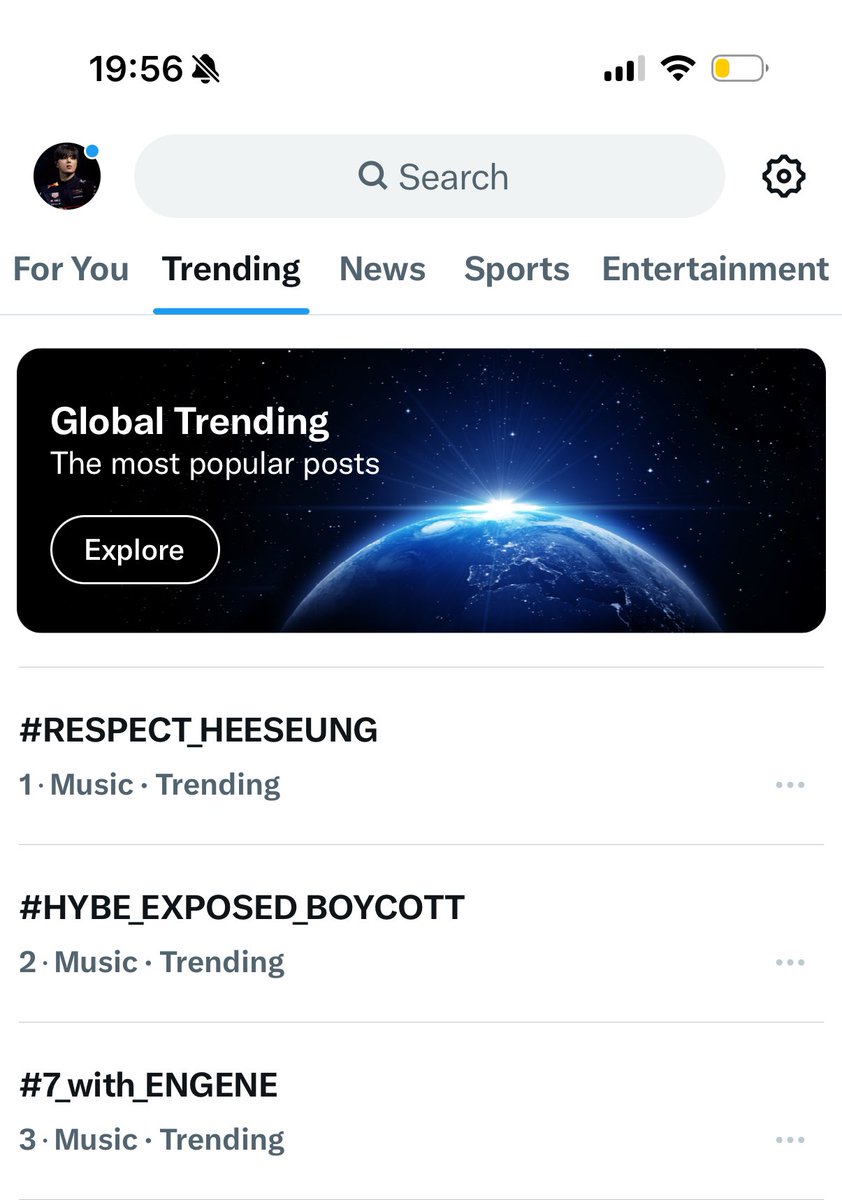This screenshot has width=842, height=1200.
Task: Tap the magnifier icon in Search
Action: point(373,177)
